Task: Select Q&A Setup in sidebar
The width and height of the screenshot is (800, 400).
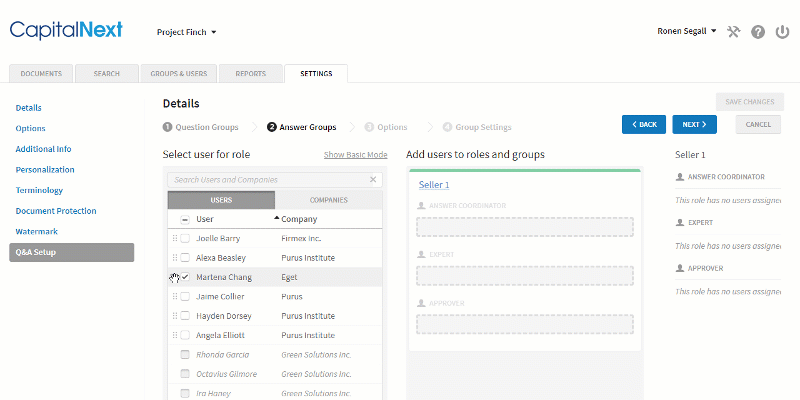Action: tap(71, 252)
